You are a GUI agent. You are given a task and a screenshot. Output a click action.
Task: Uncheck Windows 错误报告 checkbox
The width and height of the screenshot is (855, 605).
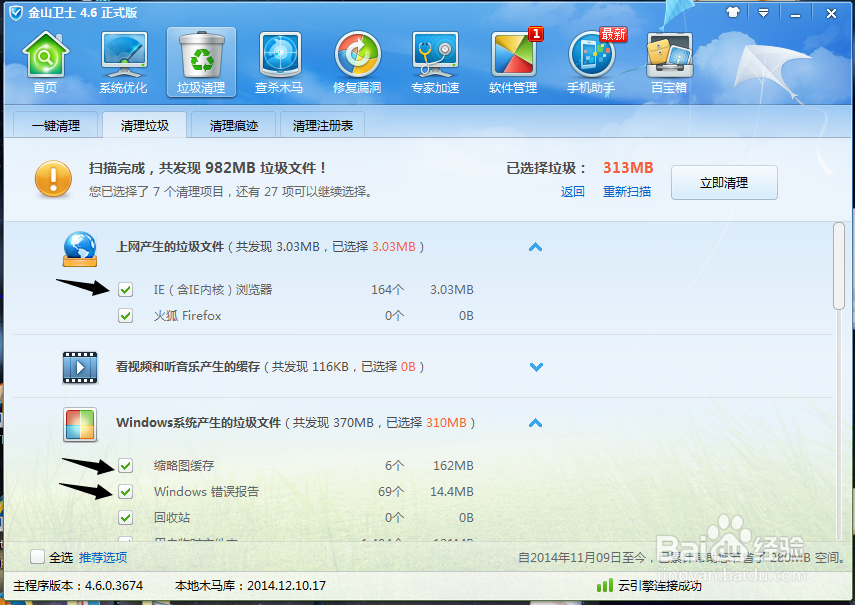[125, 492]
